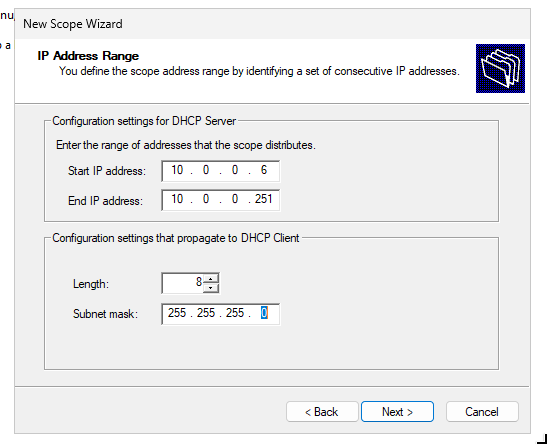Click second 255 octet of Subnet mask
The image size is (547, 444).
click(206, 313)
